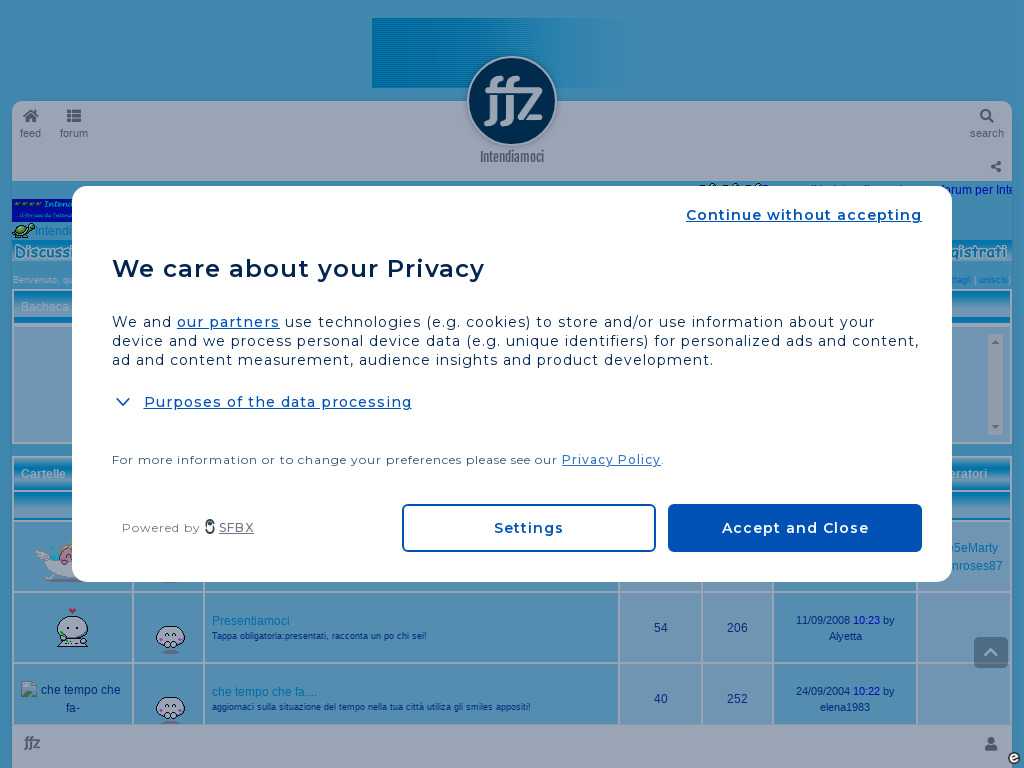
Task: Open the our partners link
Action: [x=228, y=322]
